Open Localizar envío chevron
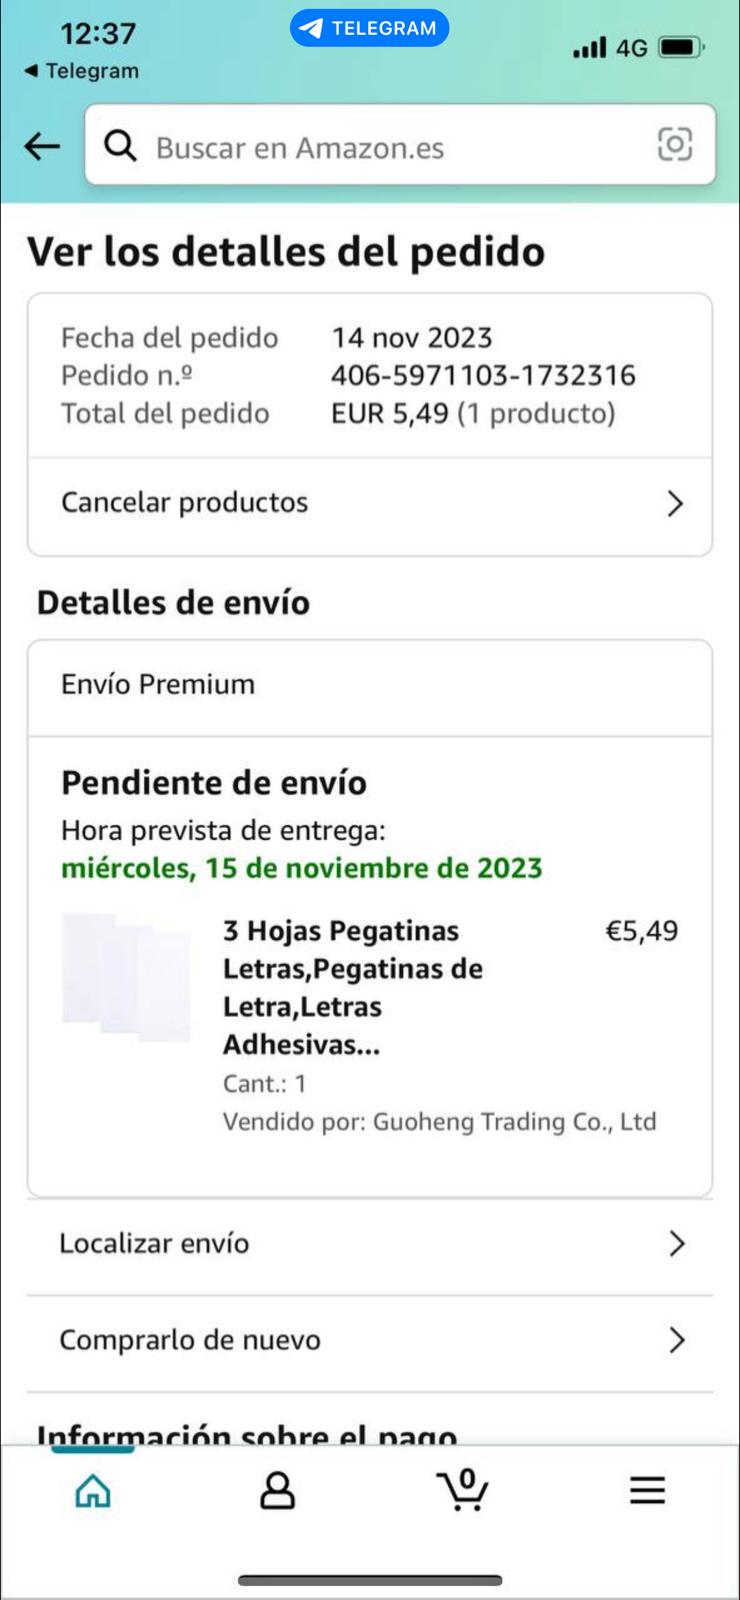The height and width of the screenshot is (1600, 740). (676, 1243)
